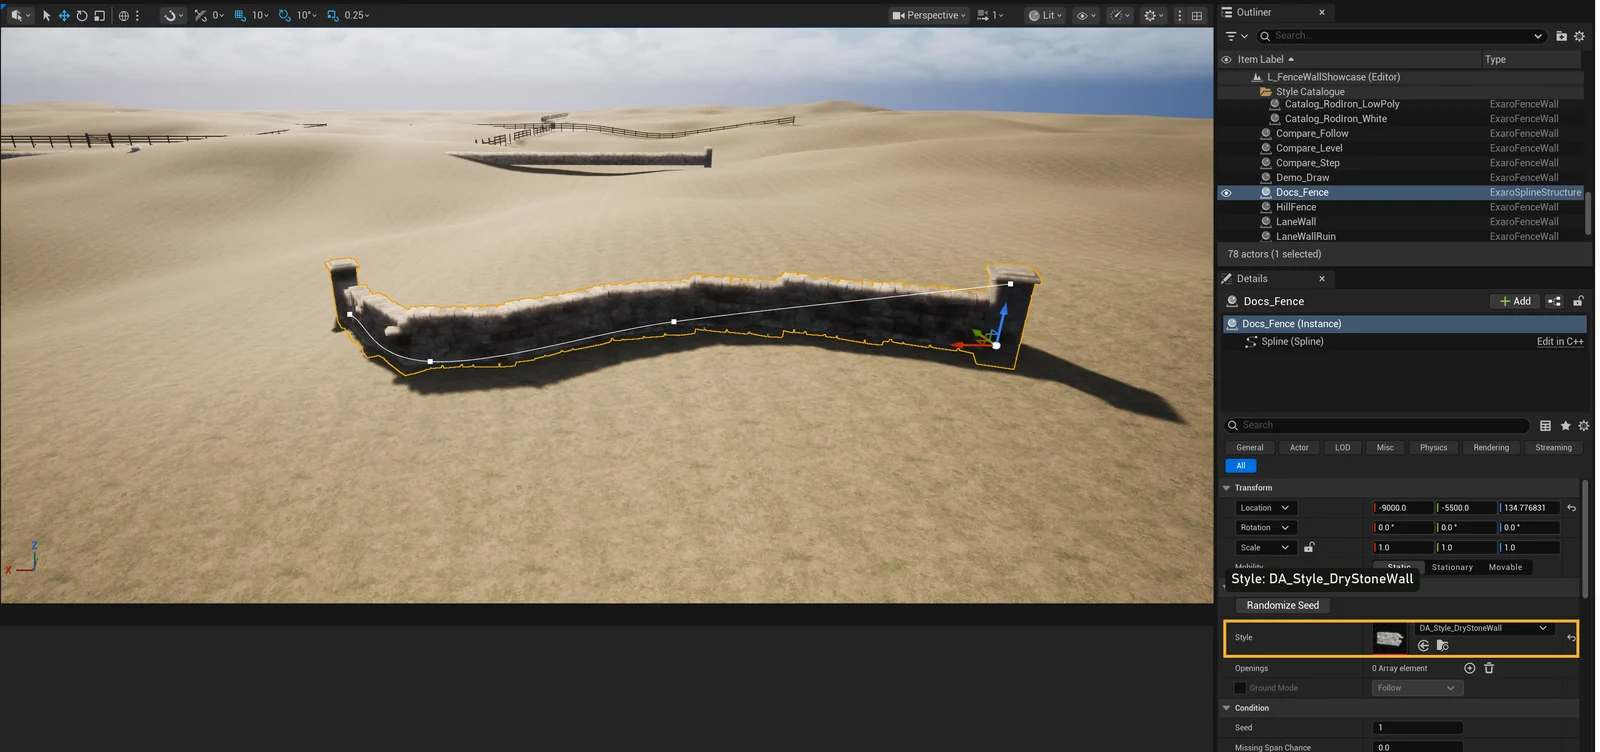Viewport: 1600px width, 752px height.
Task: Open Details property matrix table icon
Action: (x=1545, y=425)
